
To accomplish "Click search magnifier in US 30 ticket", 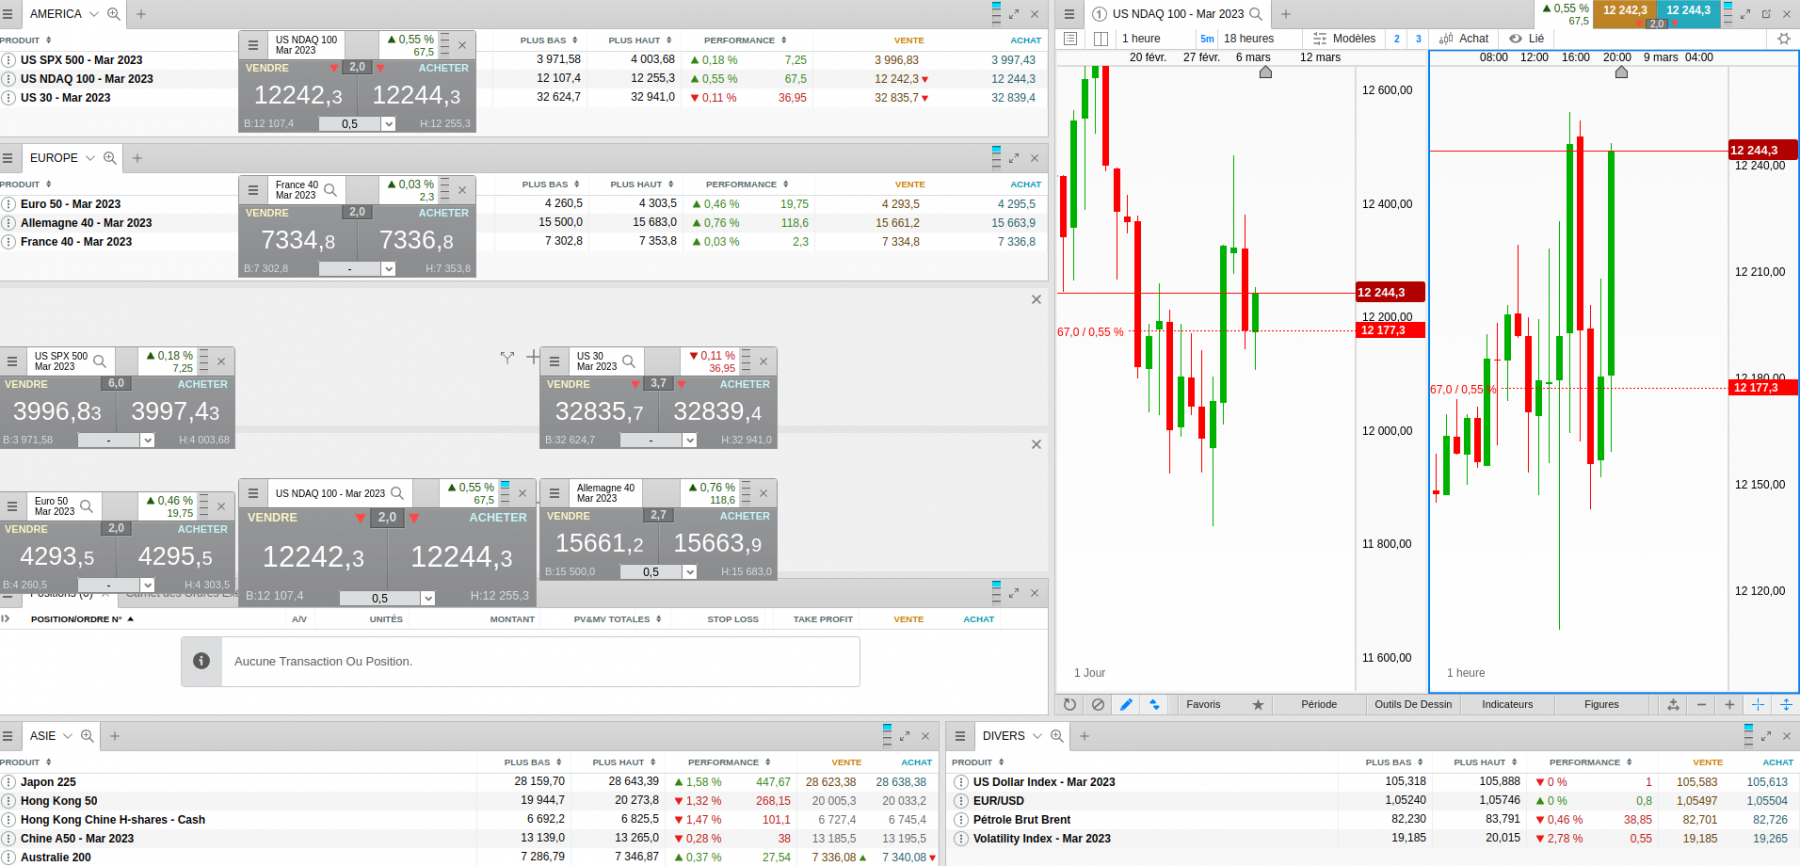I will click(629, 361).
